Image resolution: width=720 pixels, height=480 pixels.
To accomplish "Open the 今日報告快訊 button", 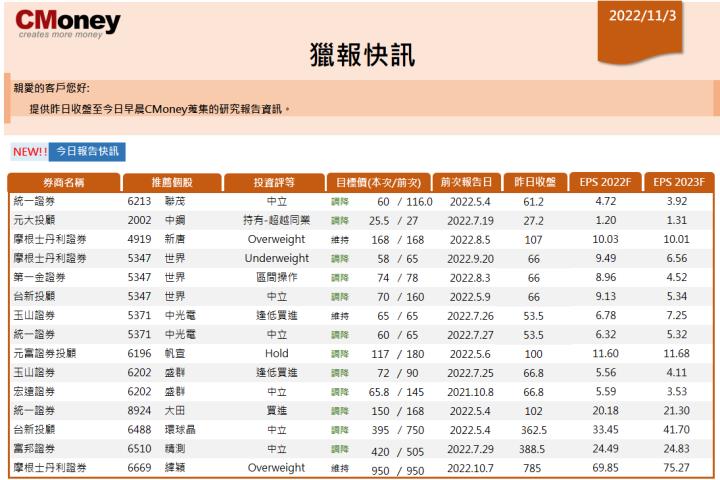I will [x=87, y=152].
